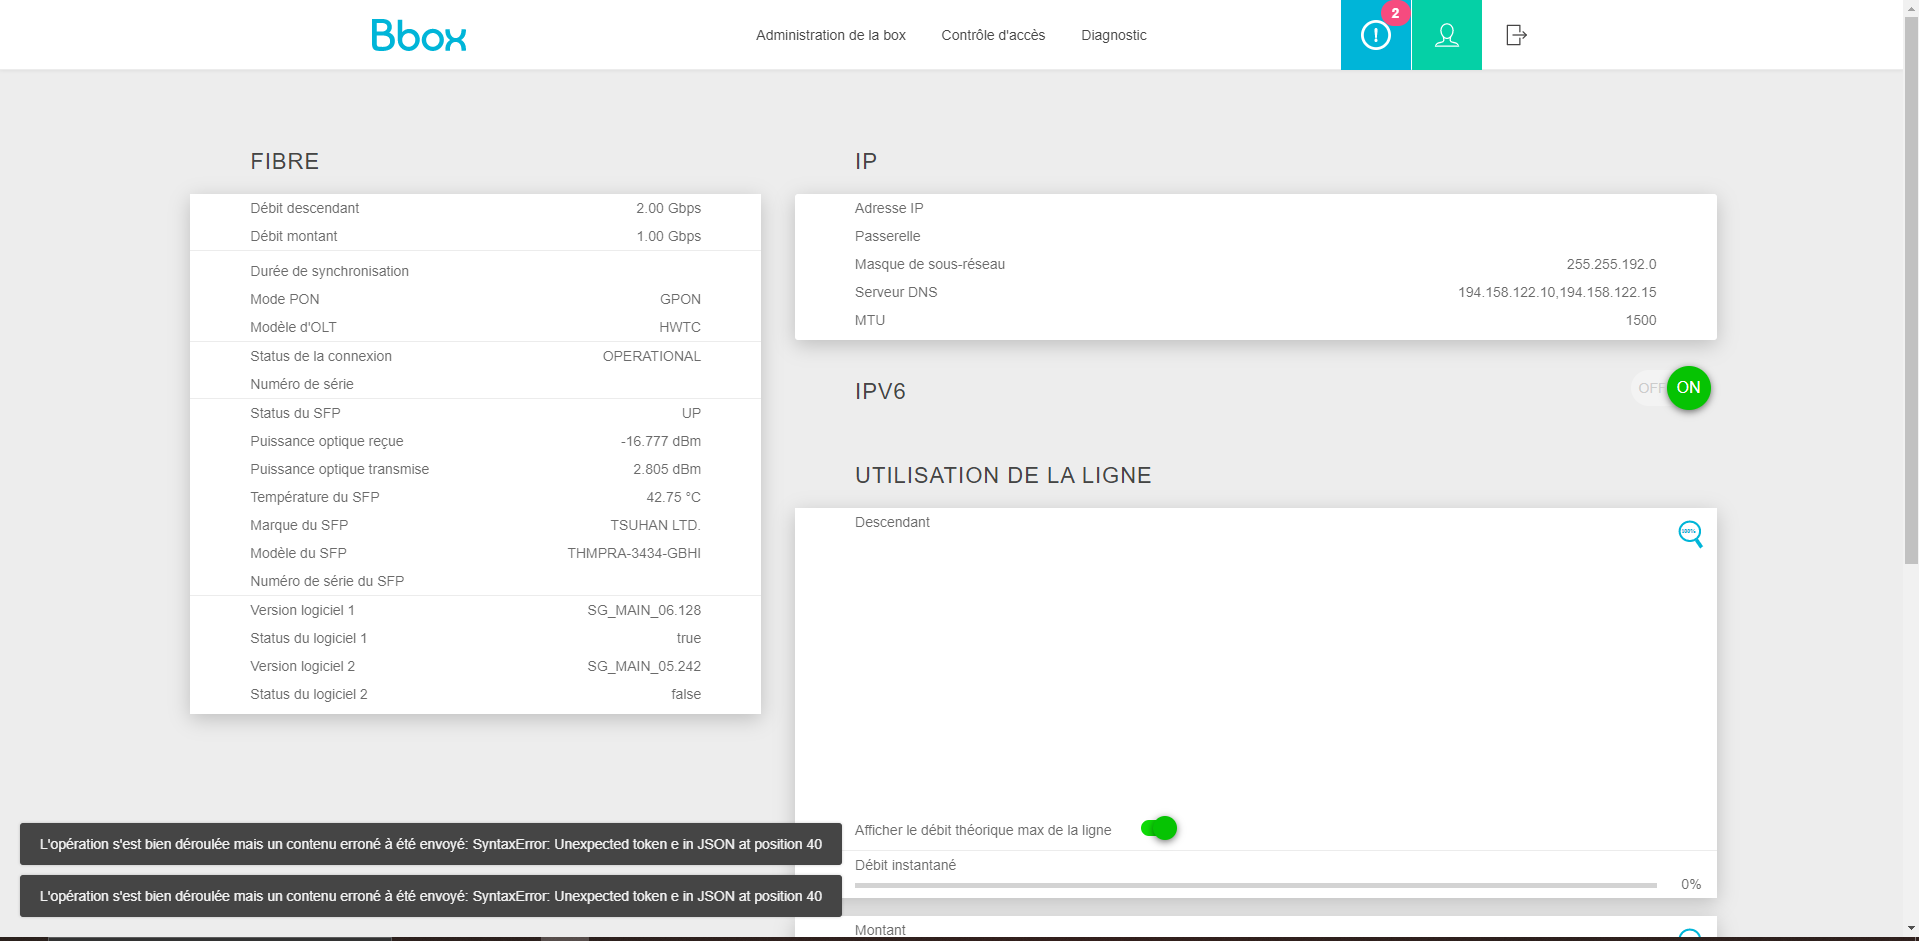Click the Débit instantané progress bar

[x=1255, y=885]
